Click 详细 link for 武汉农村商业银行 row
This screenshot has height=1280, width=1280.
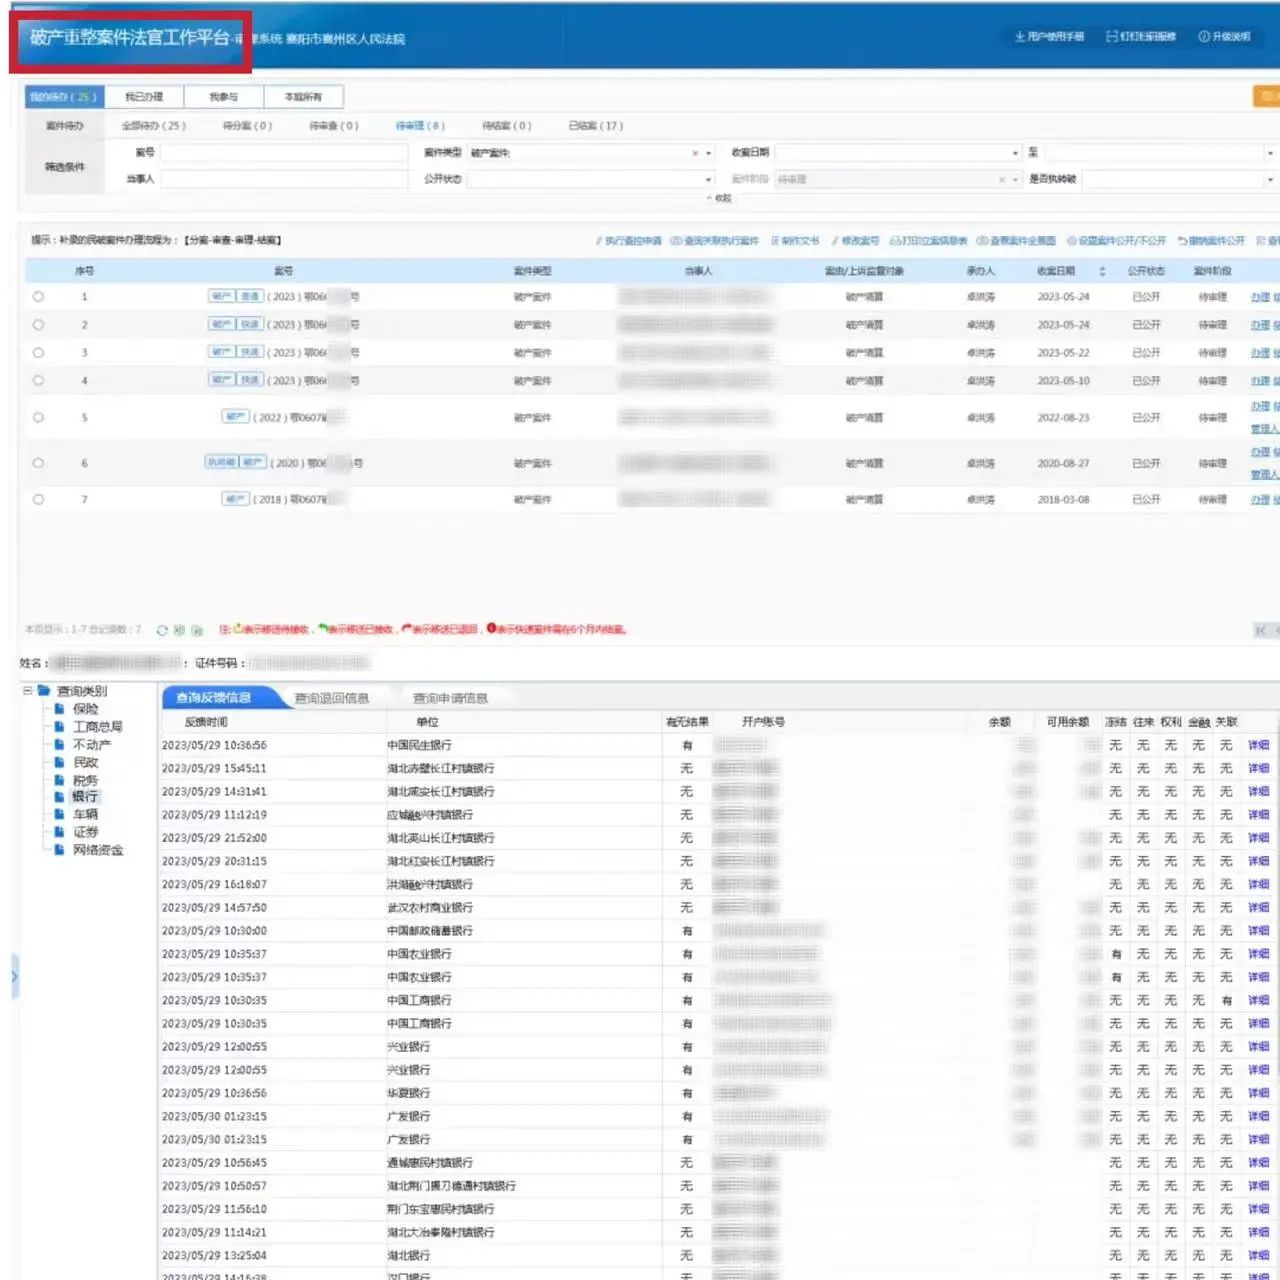[x=1258, y=908]
